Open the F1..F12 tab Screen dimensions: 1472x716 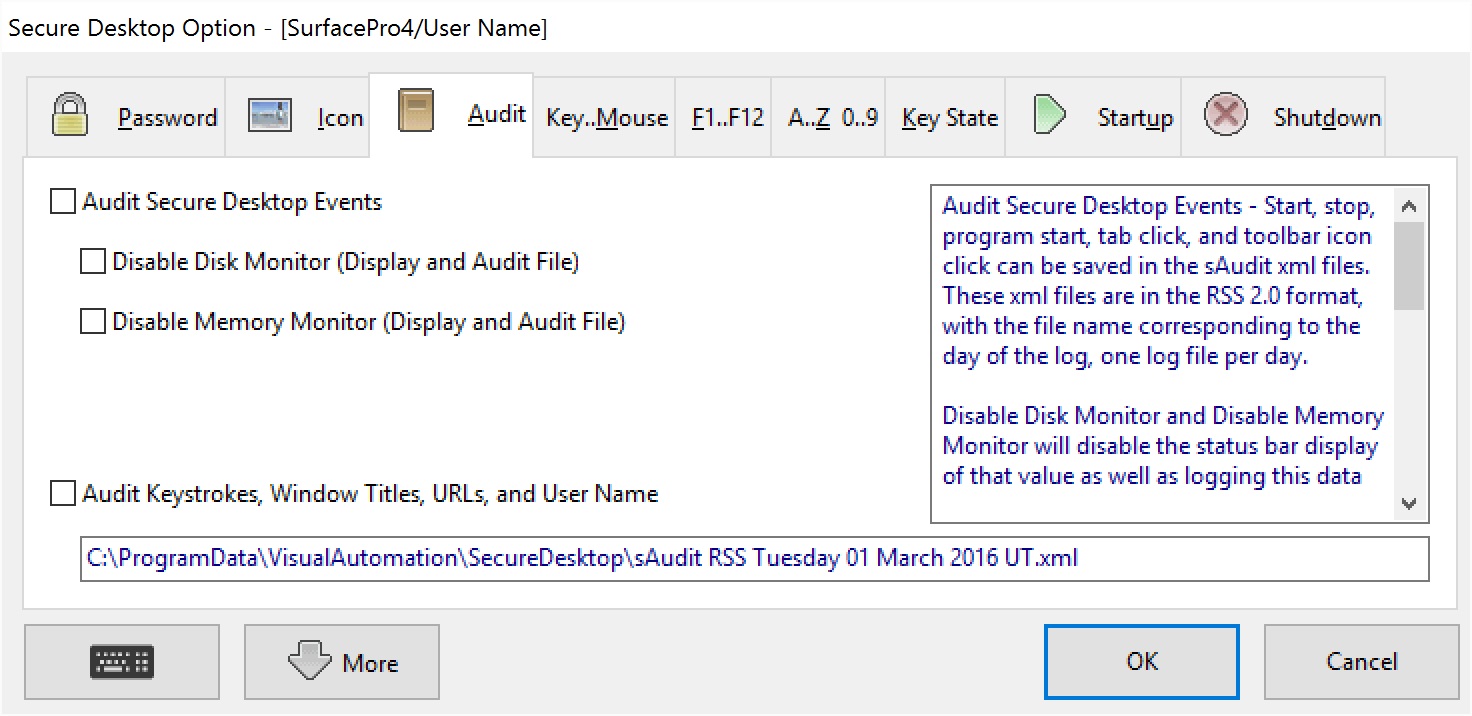[727, 118]
